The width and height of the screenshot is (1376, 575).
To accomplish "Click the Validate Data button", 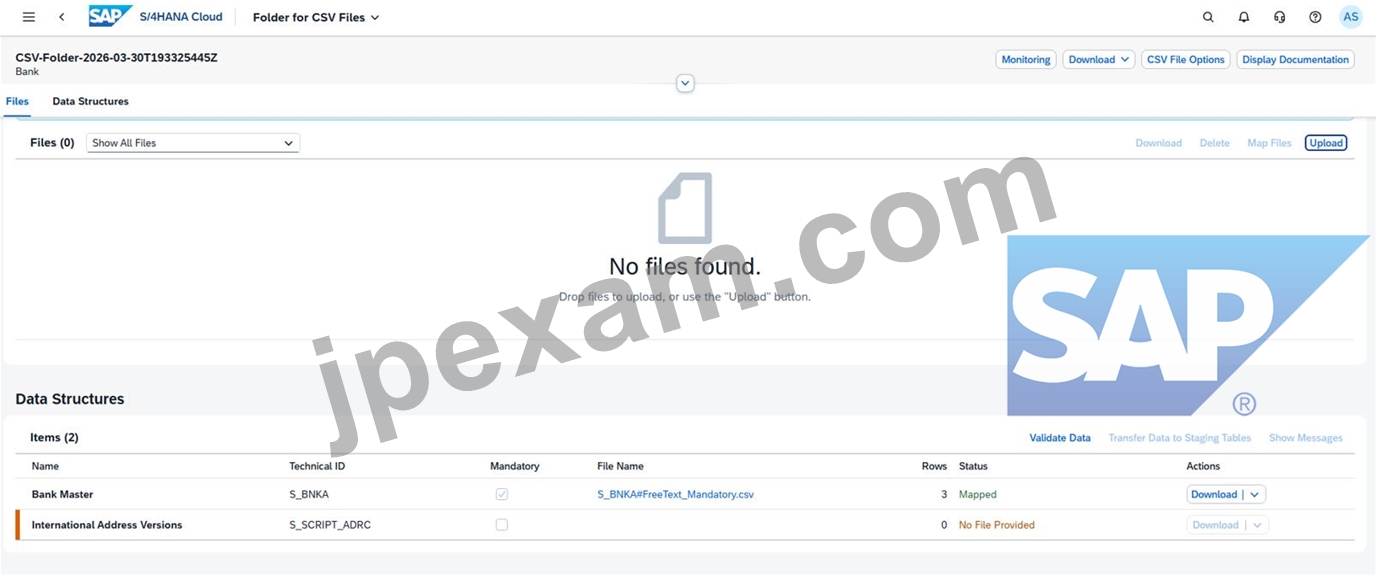I will click(1060, 438).
